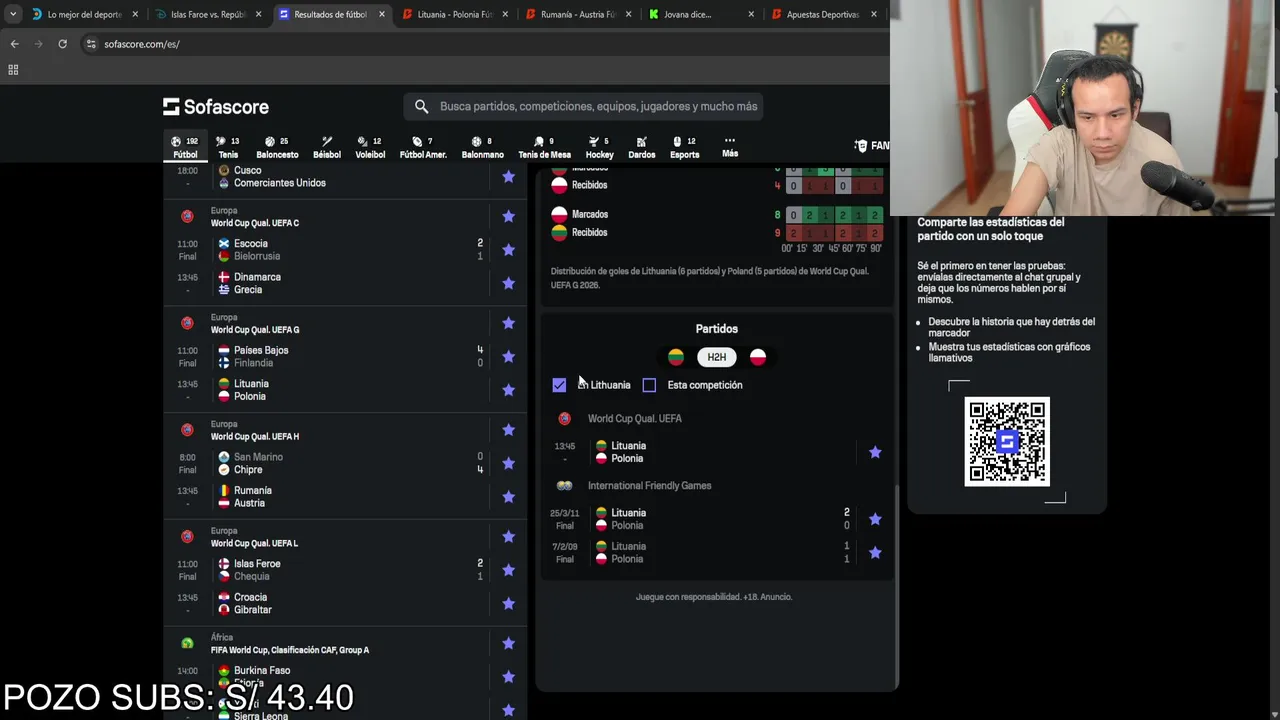Open the Balonmano sport category
1280x720 pixels.
(482, 147)
